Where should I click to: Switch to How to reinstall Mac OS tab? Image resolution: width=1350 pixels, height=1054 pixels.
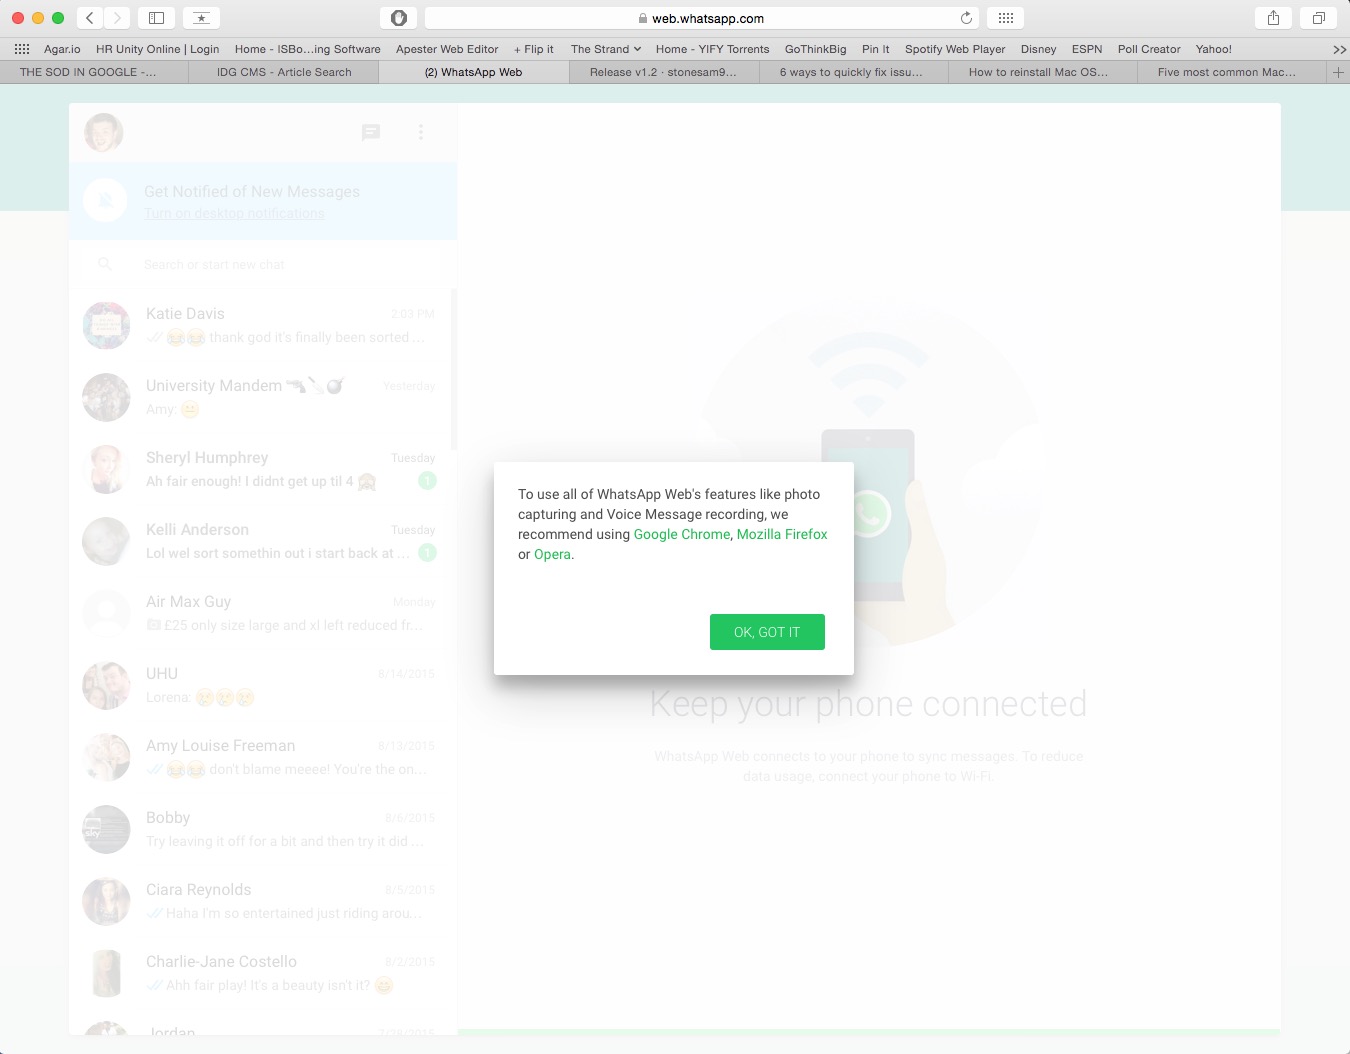tap(1043, 72)
